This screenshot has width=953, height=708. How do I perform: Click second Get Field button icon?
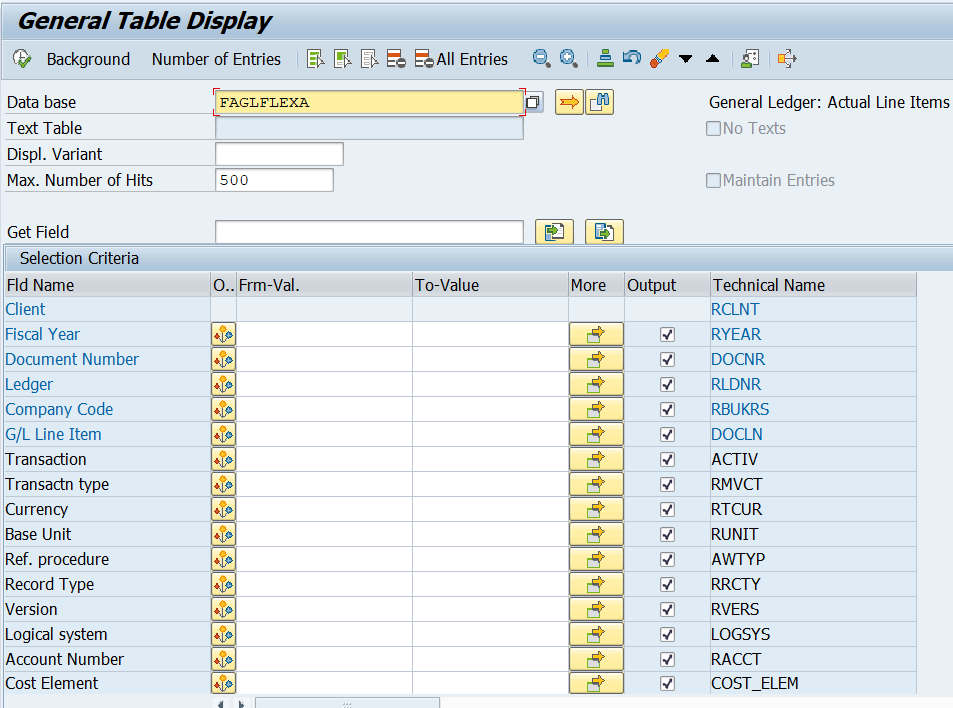[604, 232]
